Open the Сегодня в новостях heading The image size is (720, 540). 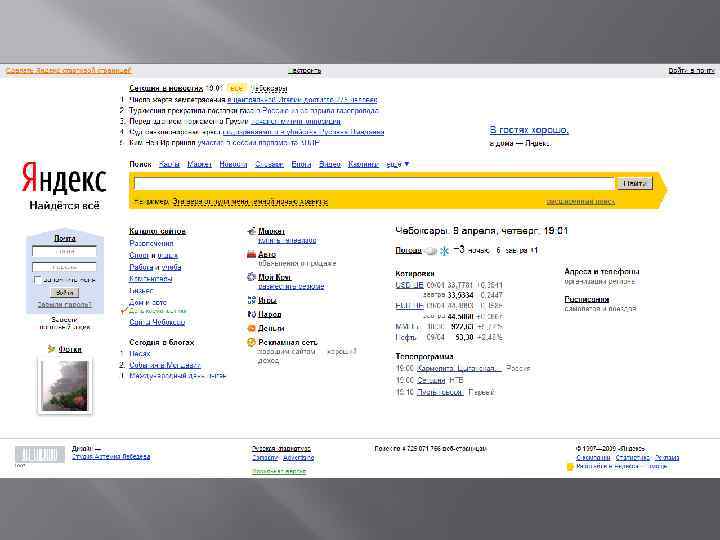click(x=166, y=88)
